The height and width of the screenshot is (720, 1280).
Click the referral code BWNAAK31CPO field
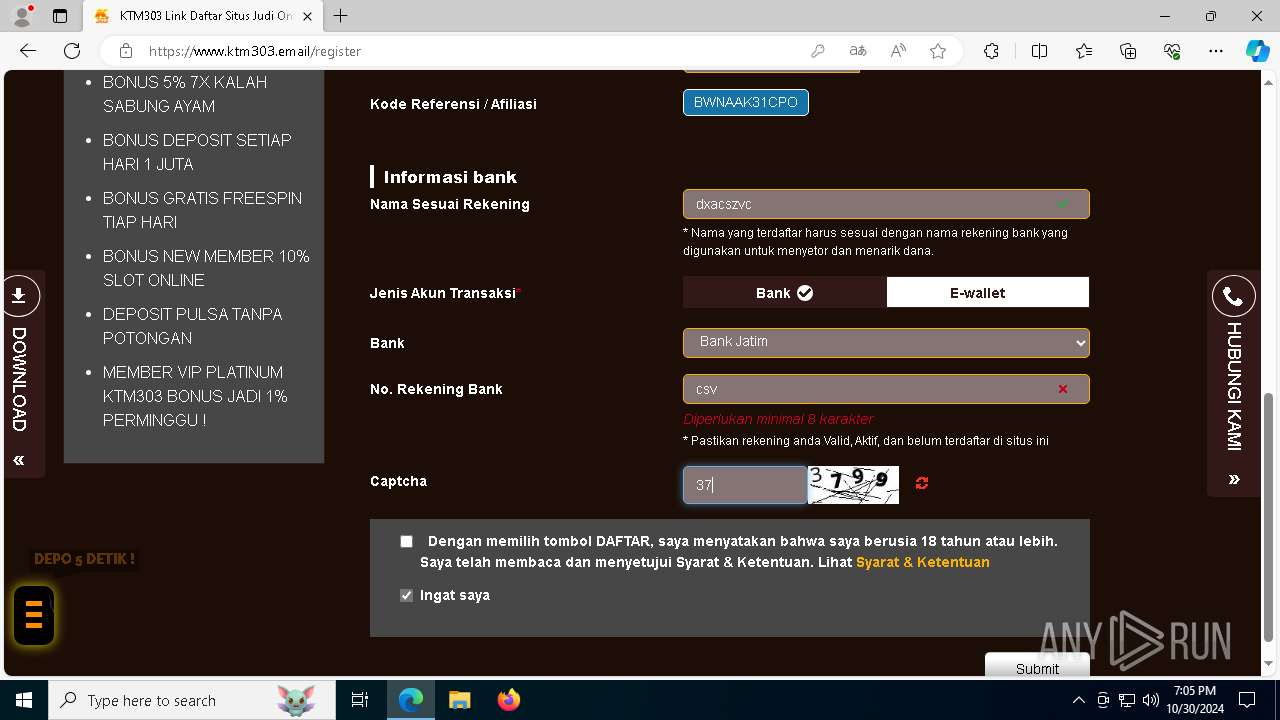coord(746,102)
